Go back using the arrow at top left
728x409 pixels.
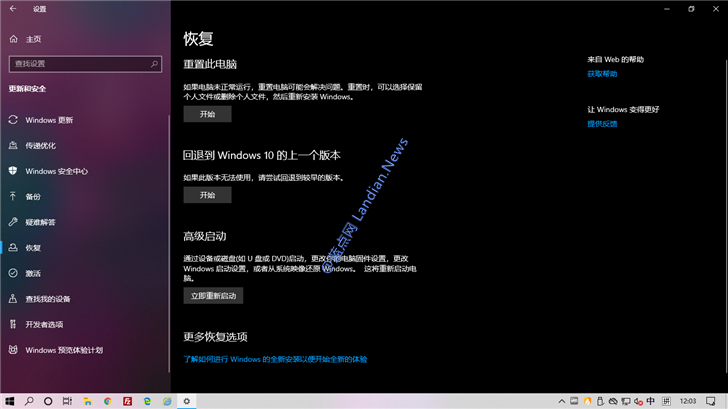(13, 9)
